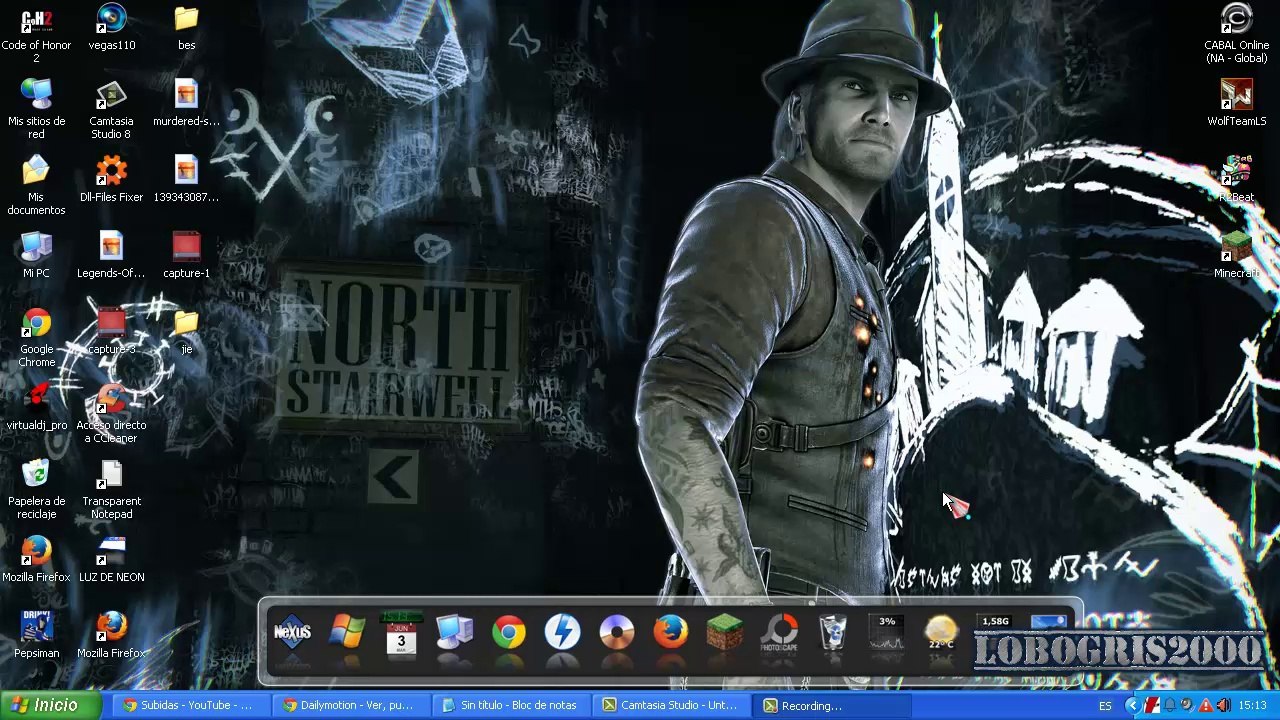Click the red and white tray icon
The image size is (1280, 720).
[1152, 706]
